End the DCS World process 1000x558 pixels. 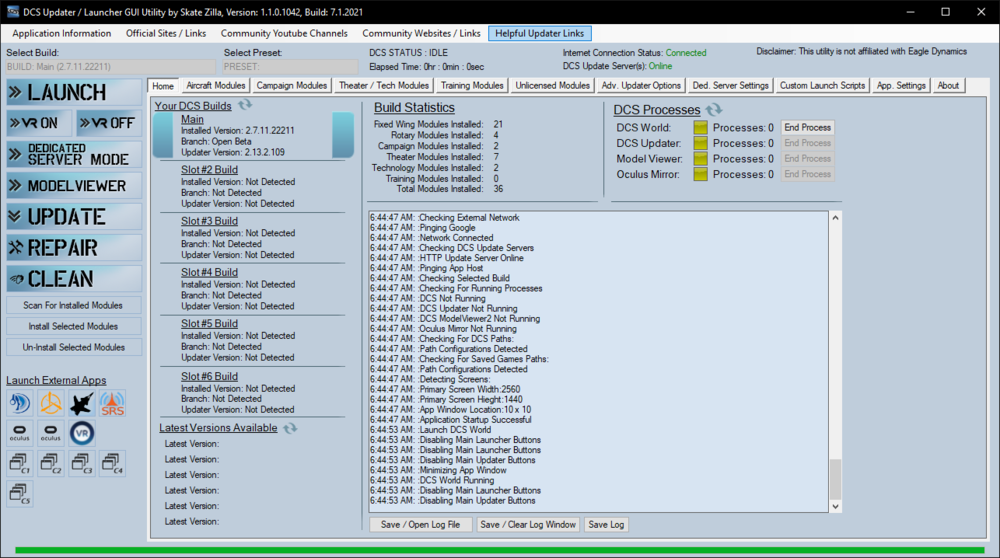(807, 128)
